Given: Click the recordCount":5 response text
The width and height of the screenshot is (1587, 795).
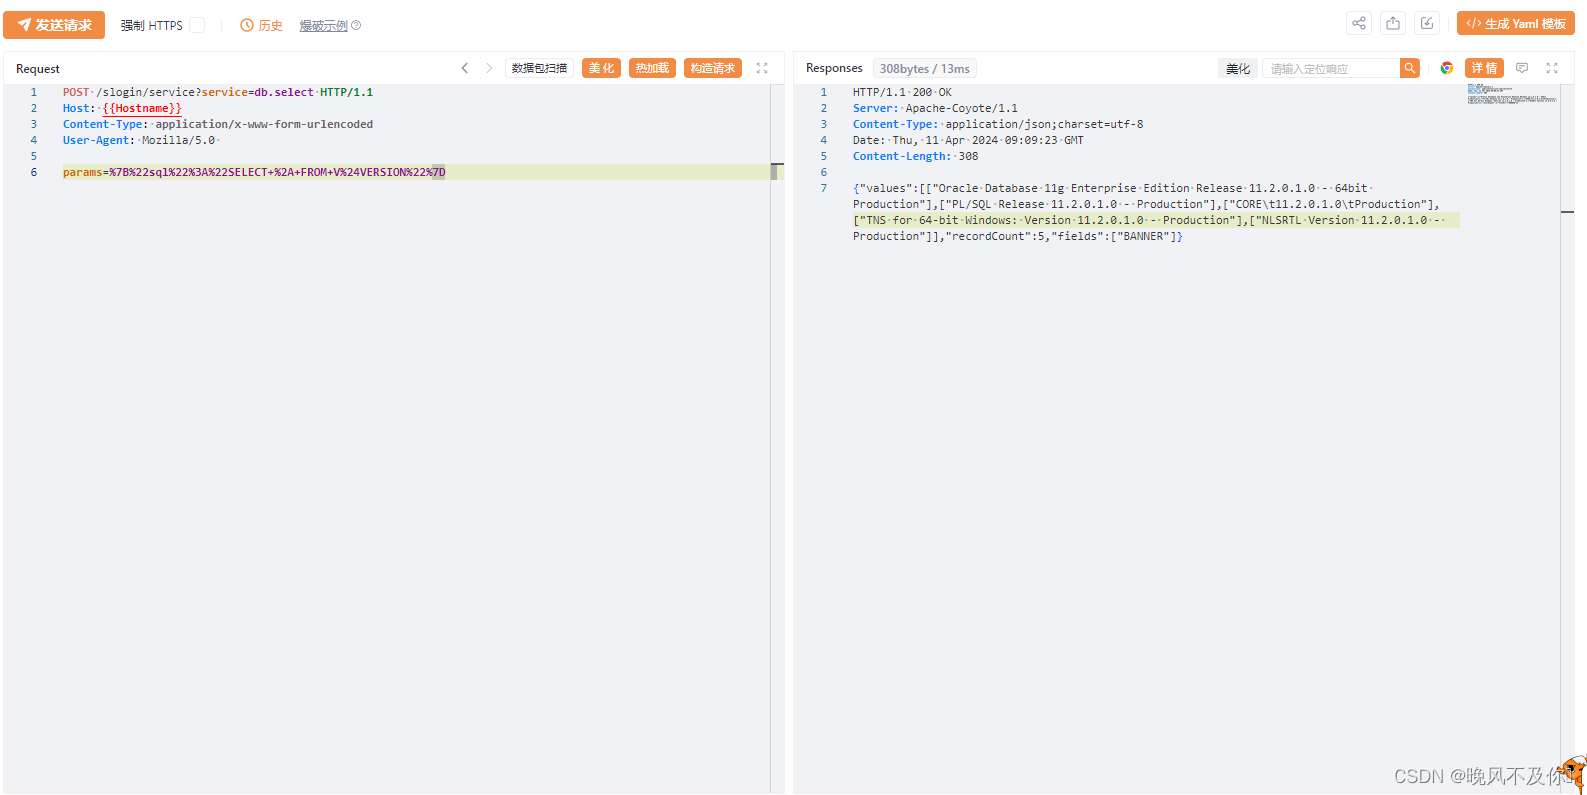Looking at the screenshot, I should [998, 236].
